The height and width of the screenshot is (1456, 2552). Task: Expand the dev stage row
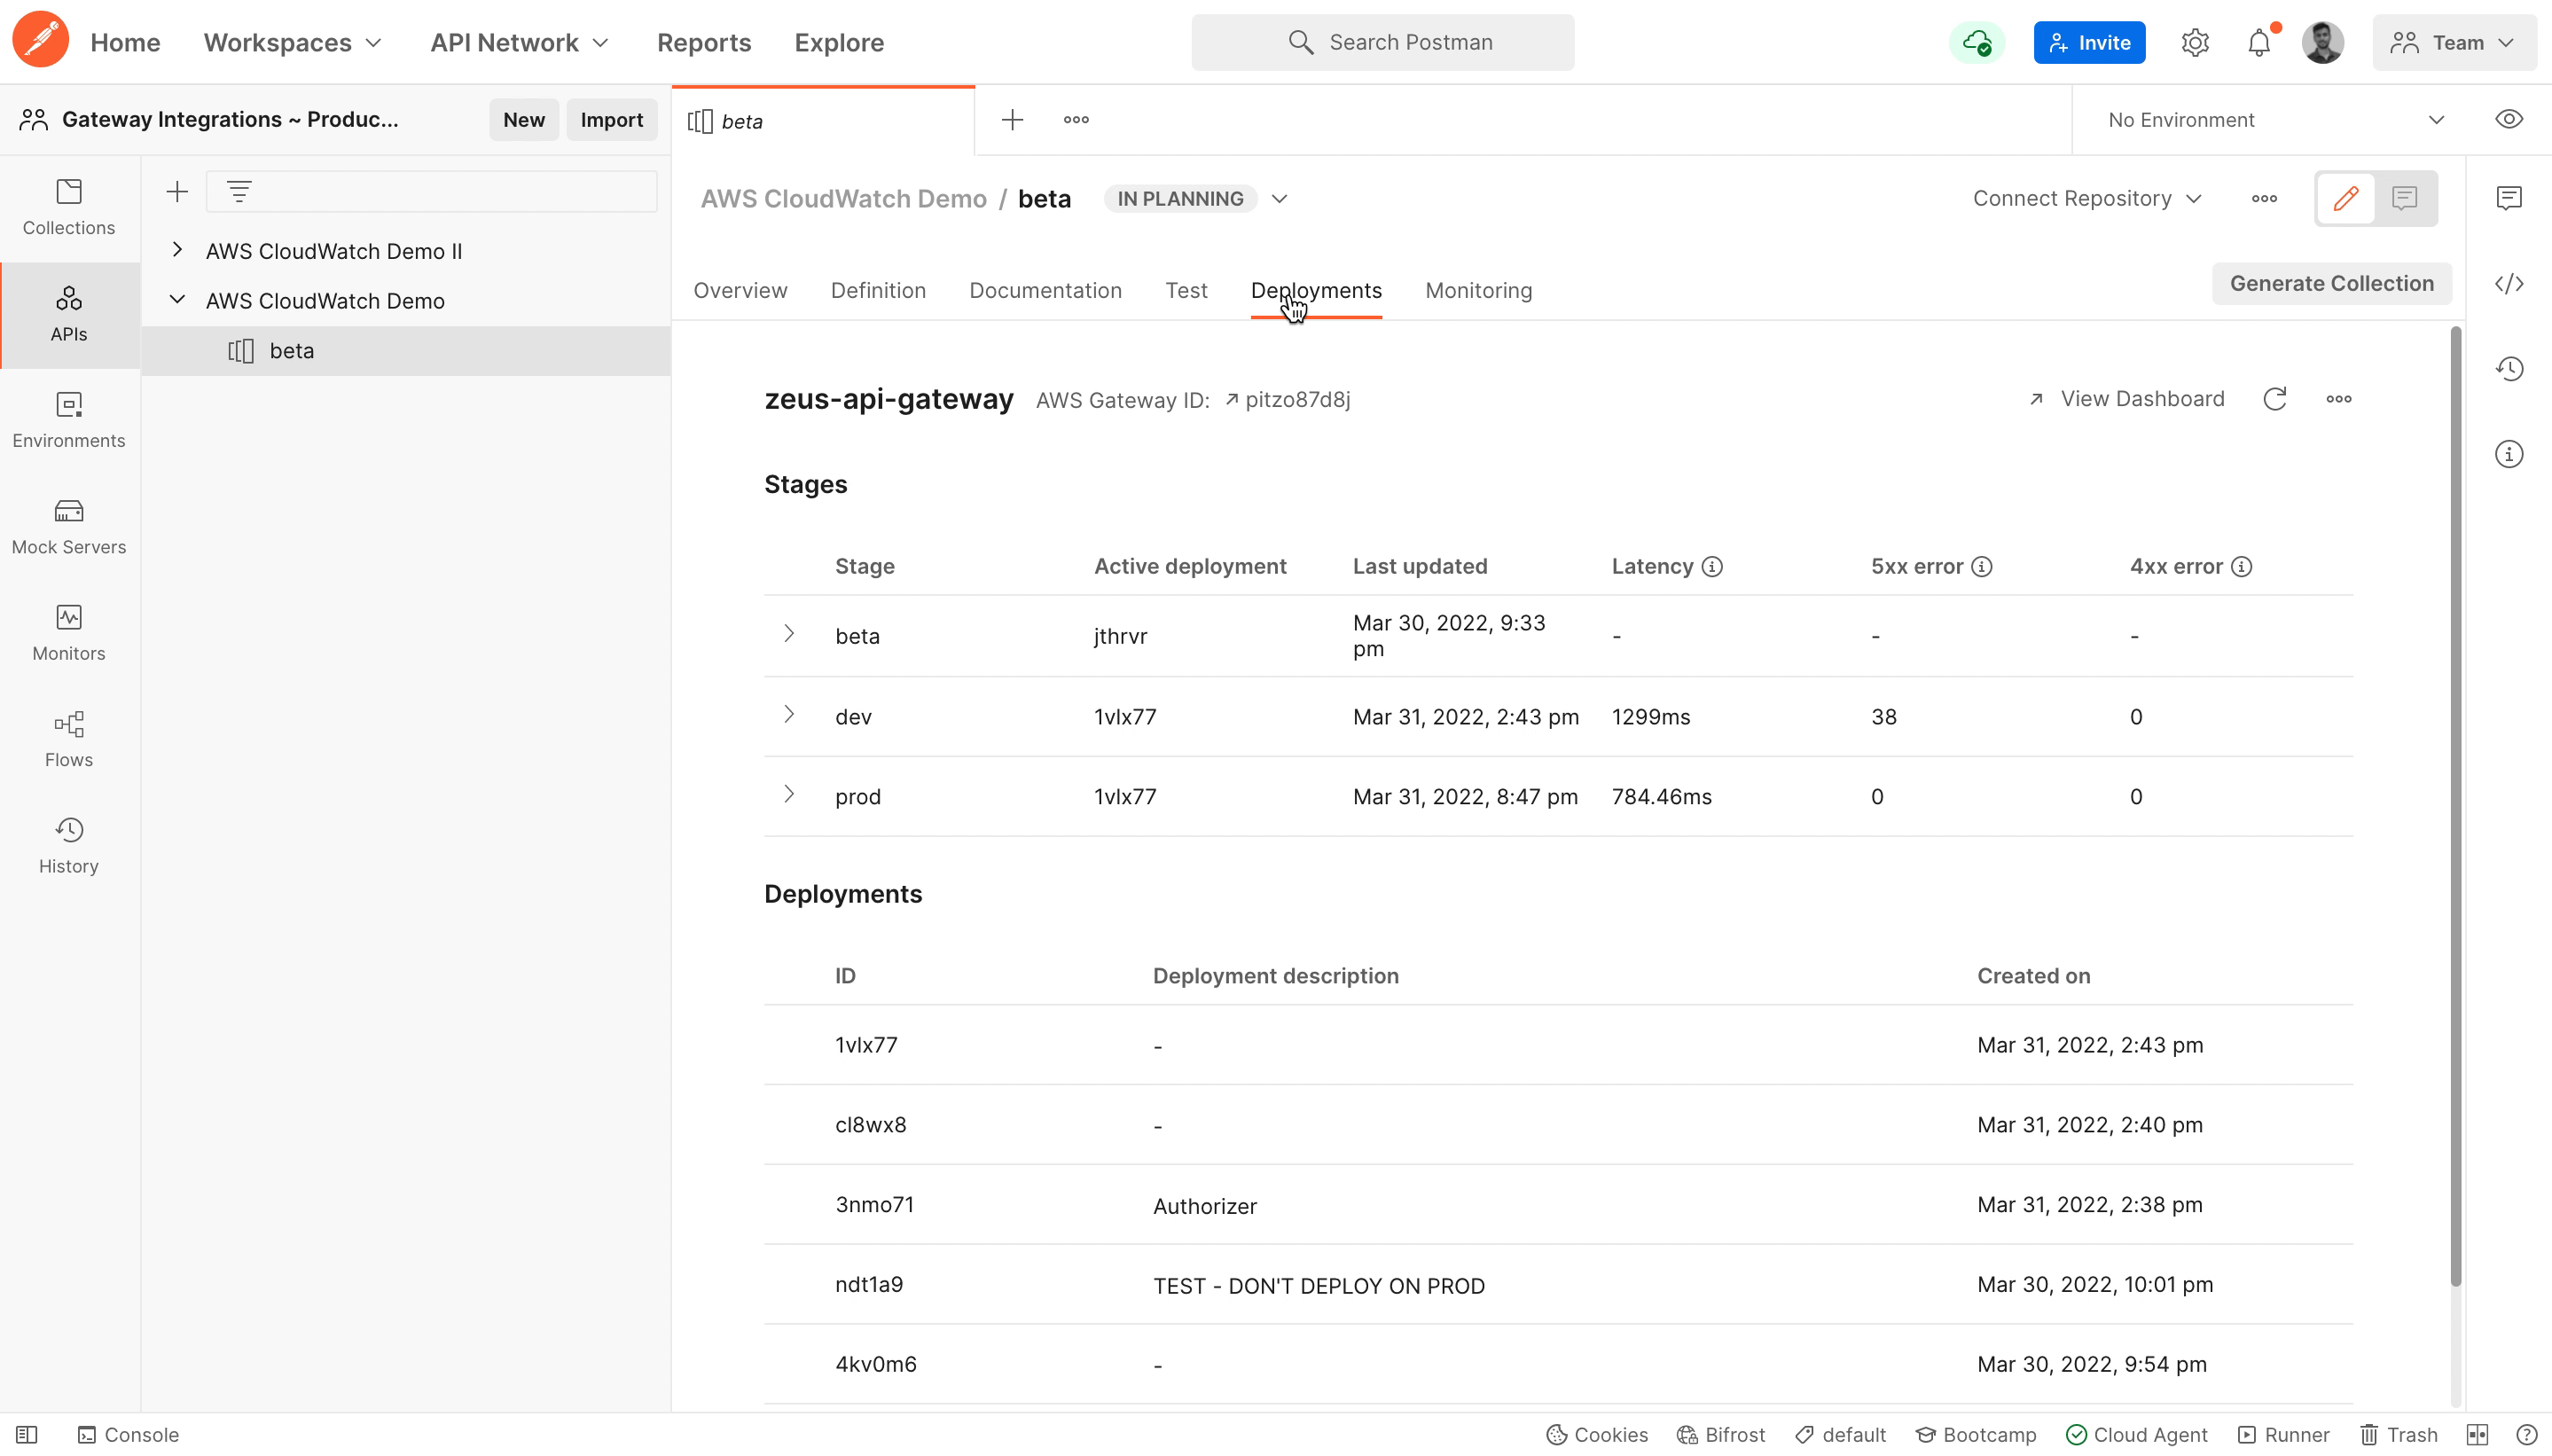tap(789, 715)
